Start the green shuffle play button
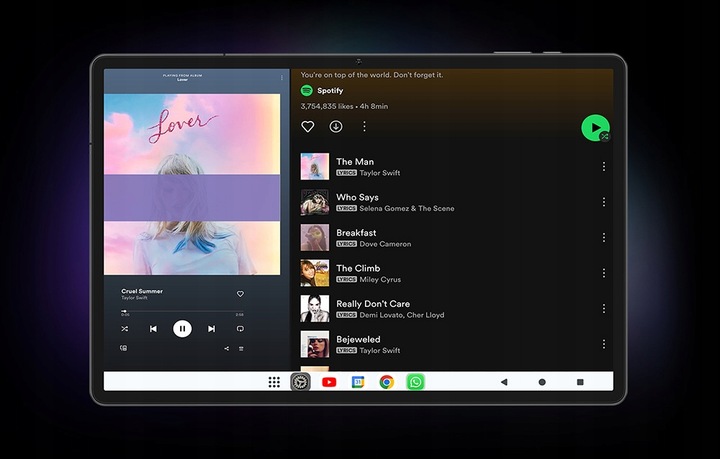The width and height of the screenshot is (720, 459). 595,128
